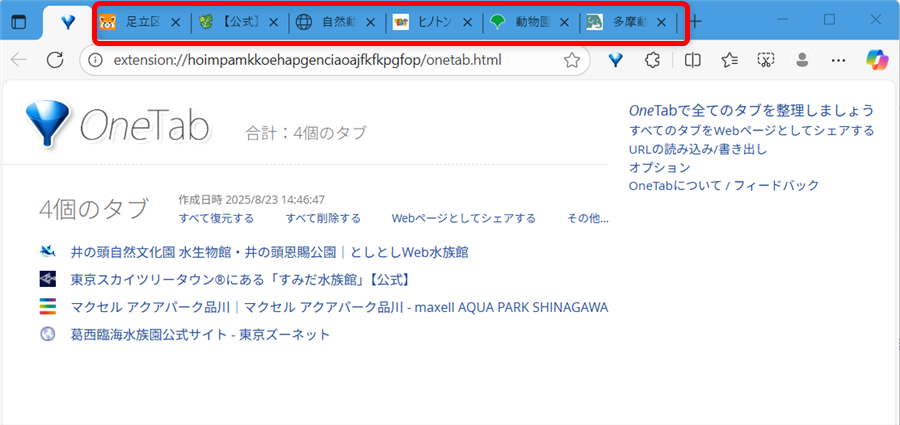Image resolution: width=900 pixels, height=425 pixels.
Task: Toggle split screen view
Action: 693,60
